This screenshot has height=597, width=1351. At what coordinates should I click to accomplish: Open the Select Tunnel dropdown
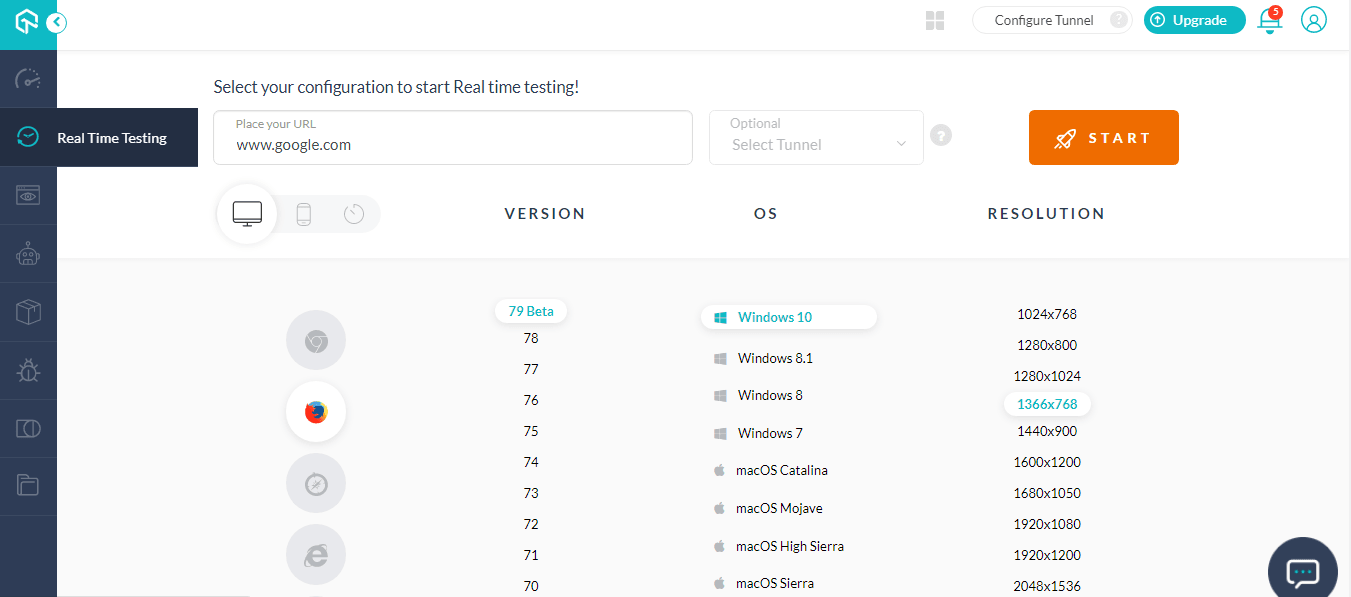815,145
